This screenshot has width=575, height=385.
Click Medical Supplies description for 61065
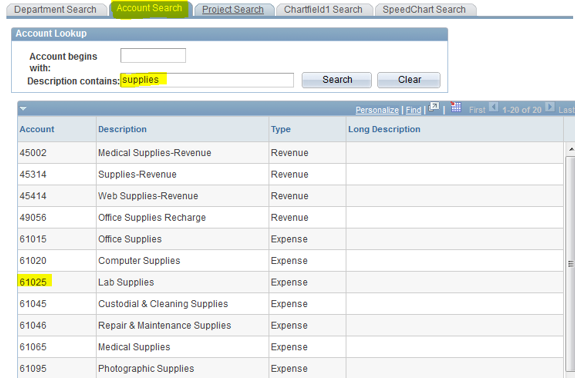(x=134, y=347)
